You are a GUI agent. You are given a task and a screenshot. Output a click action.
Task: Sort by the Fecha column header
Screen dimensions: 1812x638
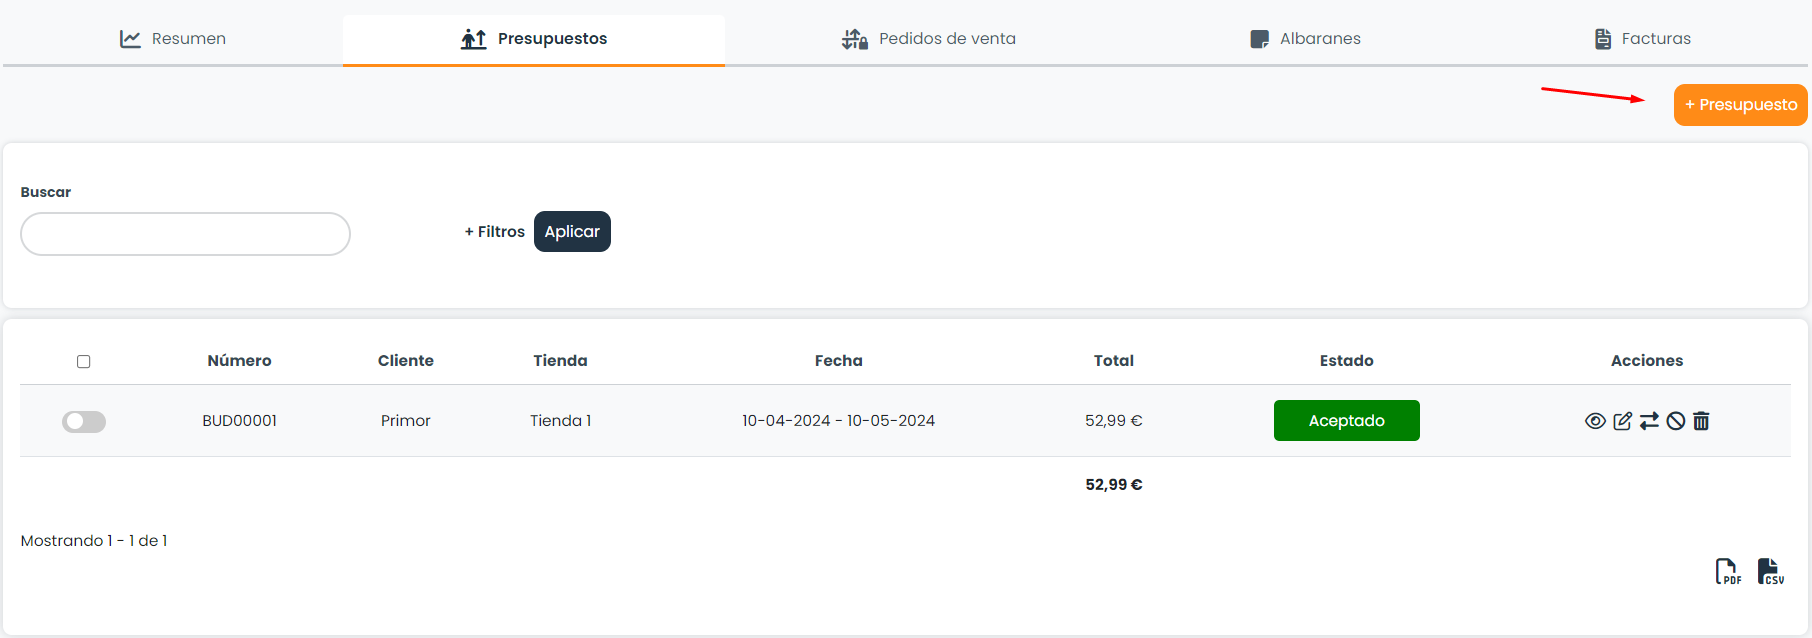pos(838,361)
